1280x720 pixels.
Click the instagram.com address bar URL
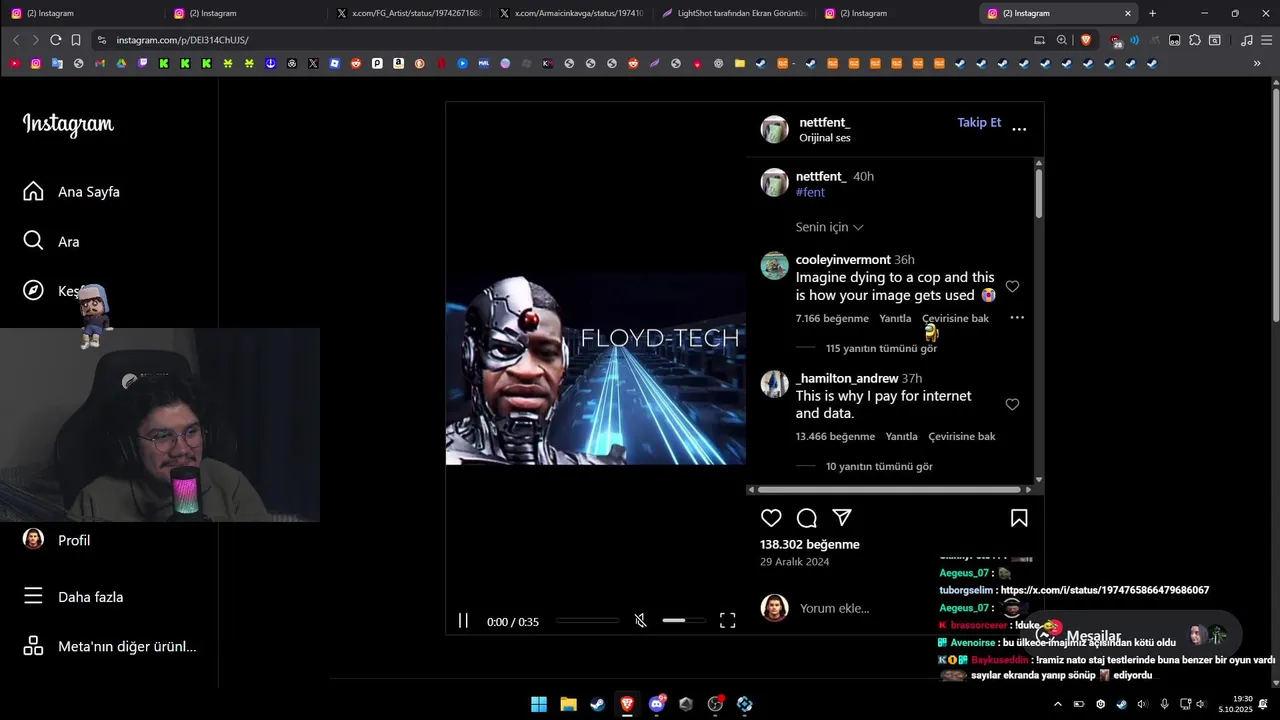click(x=182, y=40)
